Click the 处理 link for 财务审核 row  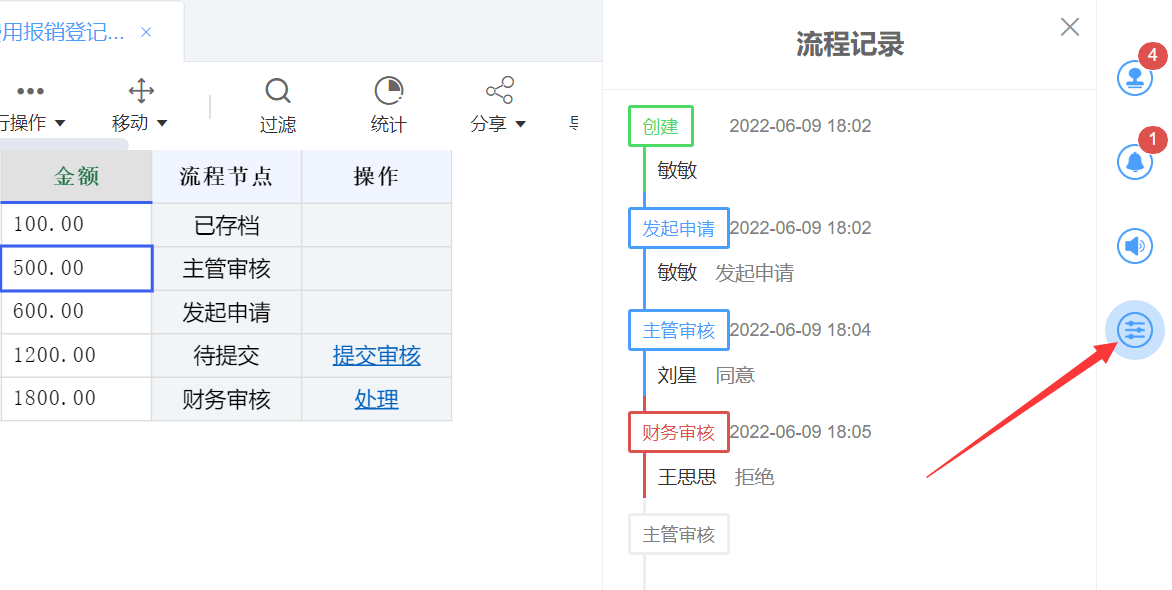pyautogui.click(x=375, y=398)
